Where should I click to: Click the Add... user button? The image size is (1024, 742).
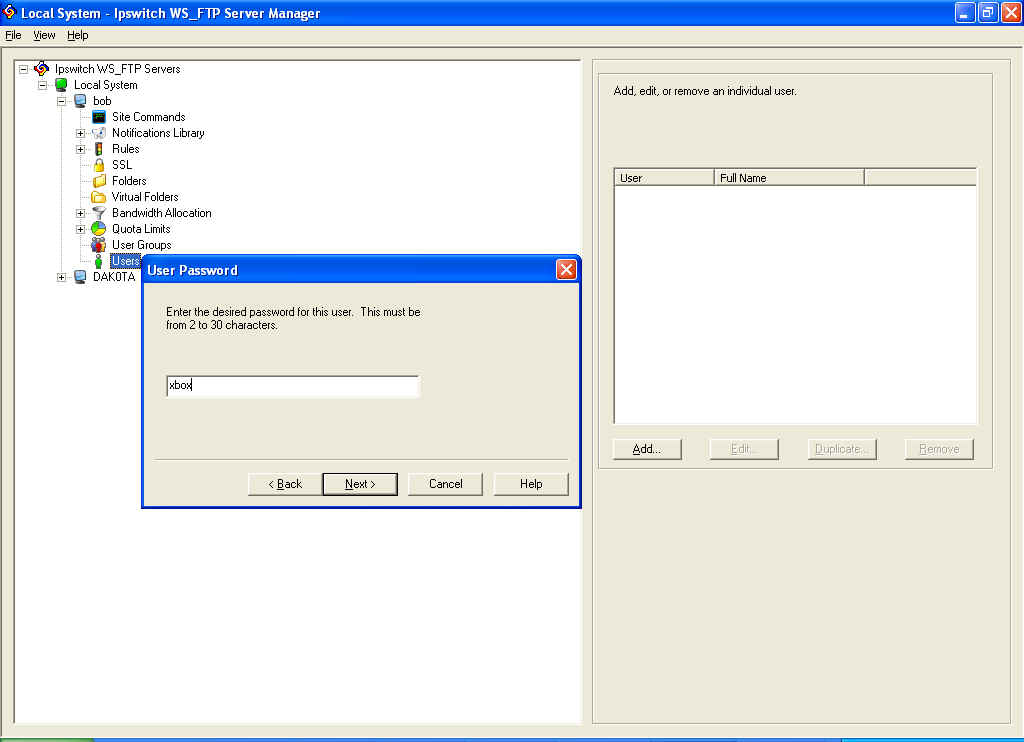coord(647,449)
